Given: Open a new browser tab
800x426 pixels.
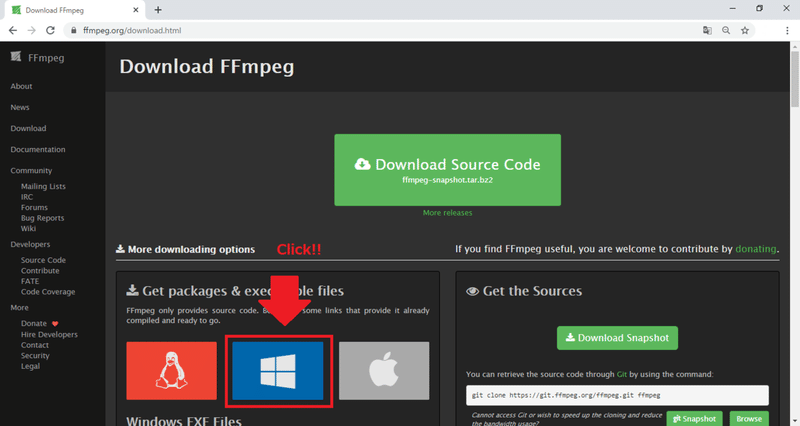Looking at the screenshot, I should pyautogui.click(x=158, y=10).
